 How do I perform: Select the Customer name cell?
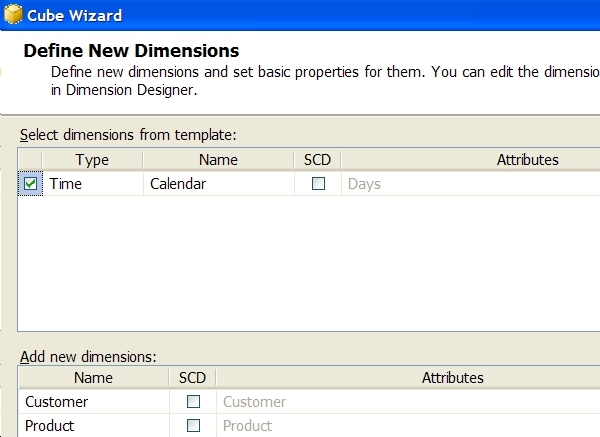(x=94, y=401)
